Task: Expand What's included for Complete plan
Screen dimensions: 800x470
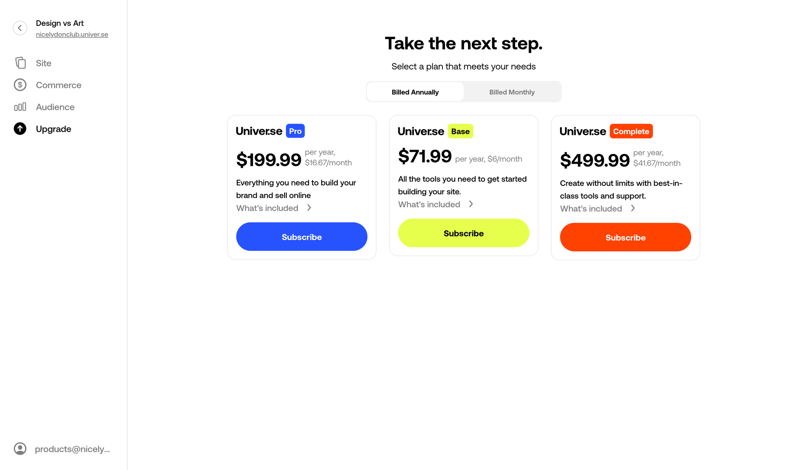Action: (598, 209)
